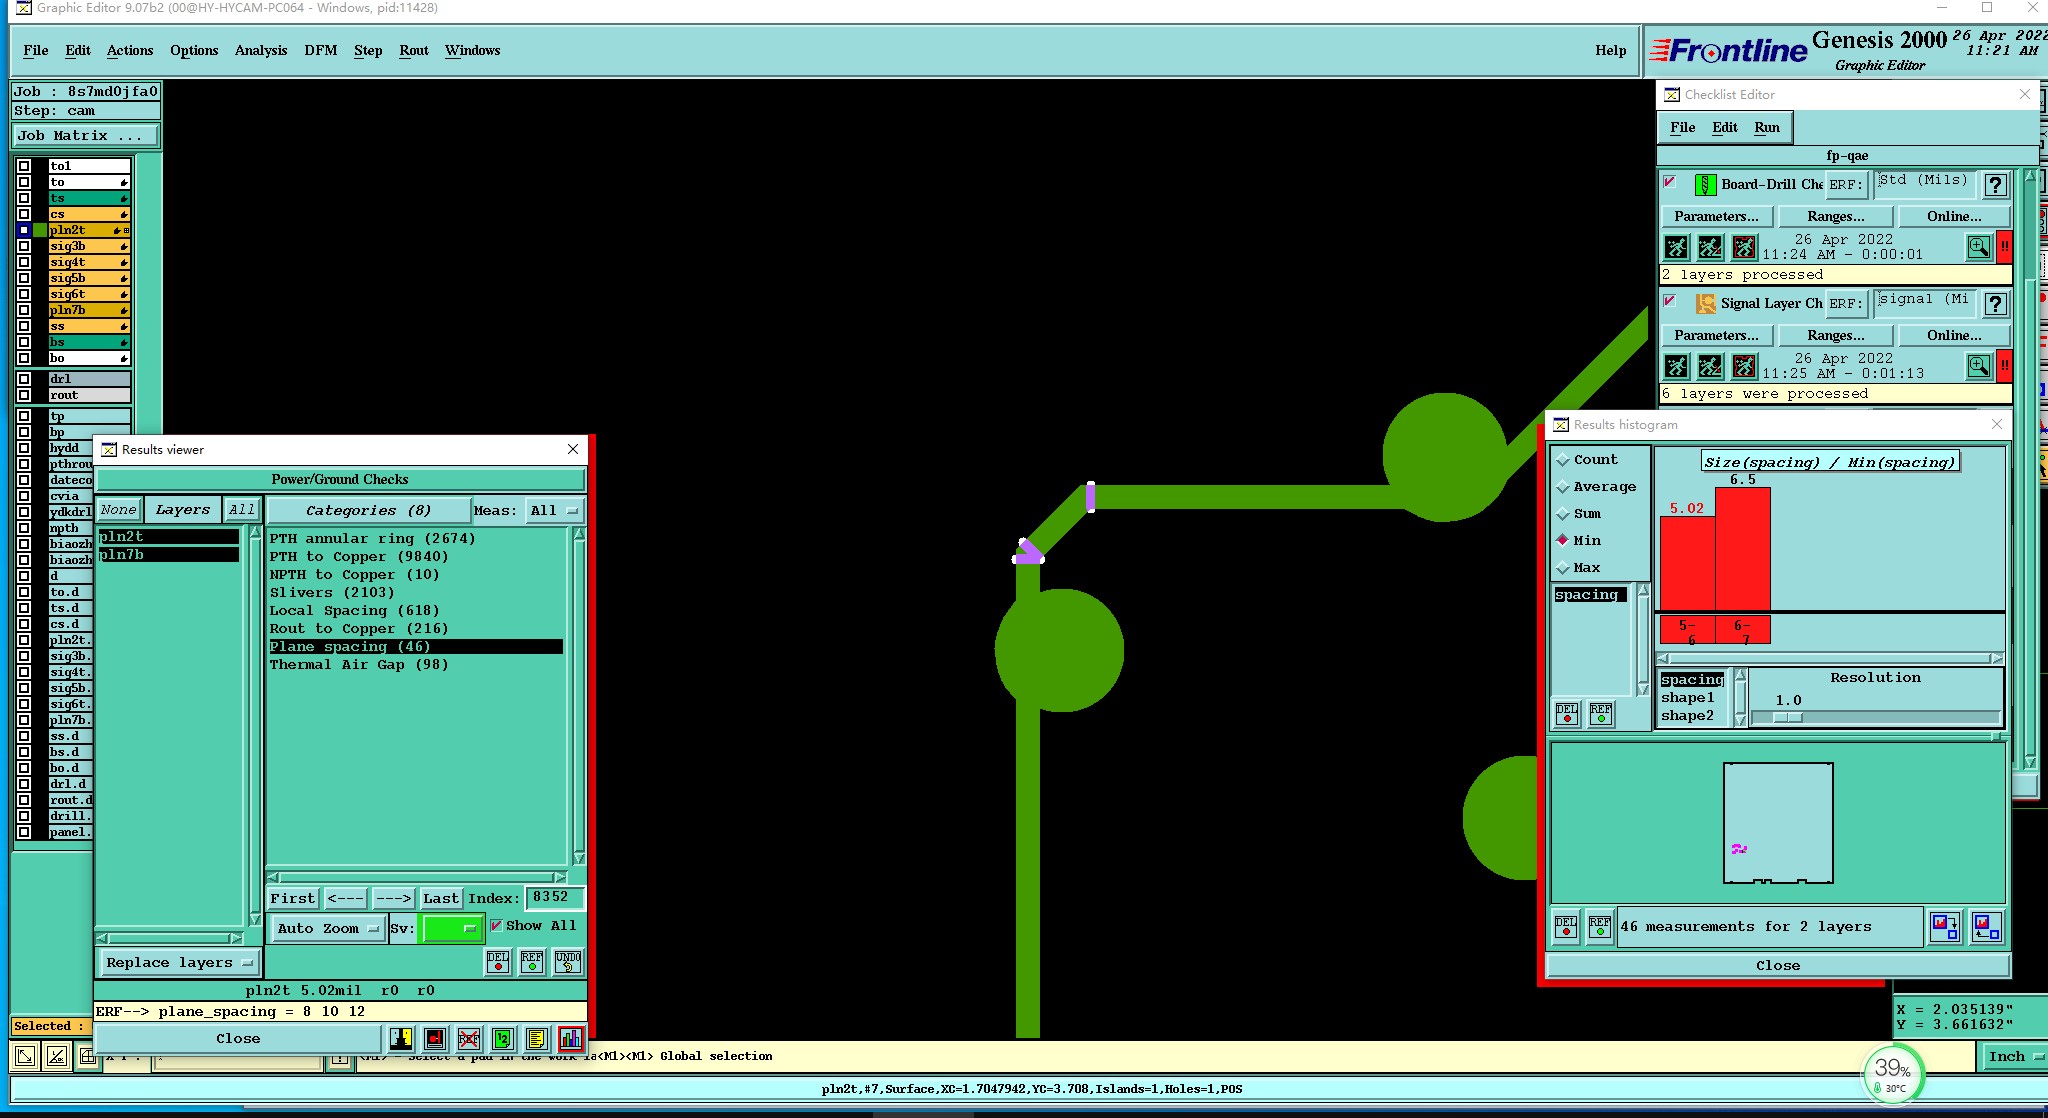Click yellow notes report icon

536,1039
